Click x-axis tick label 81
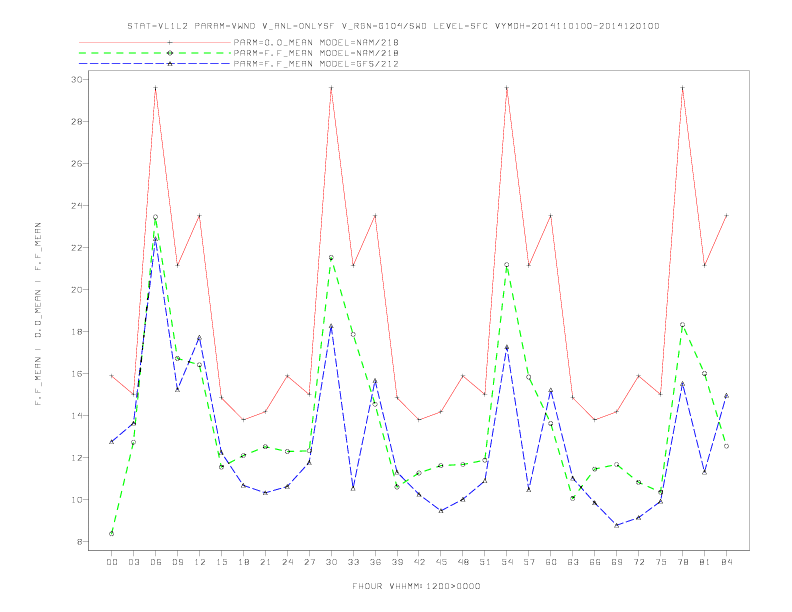Viewport: 792px width, 612px height. 705,562
